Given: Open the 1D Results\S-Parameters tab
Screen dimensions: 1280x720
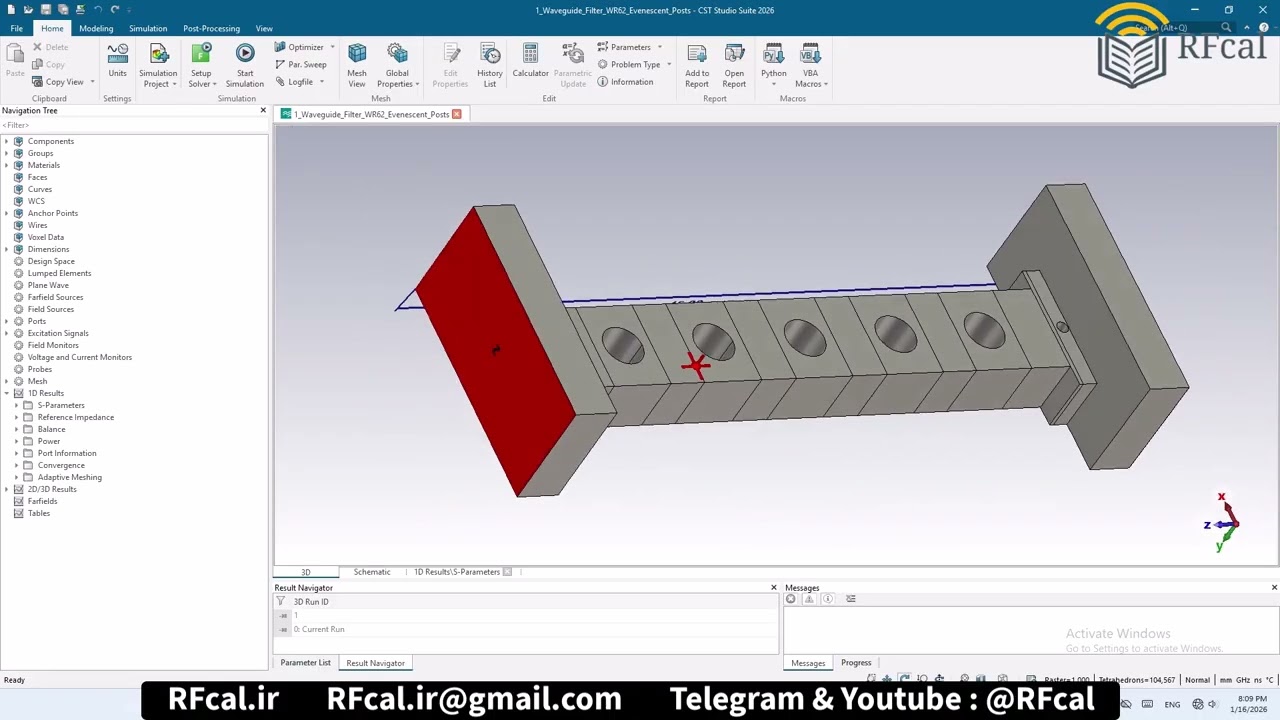Looking at the screenshot, I should [x=457, y=572].
